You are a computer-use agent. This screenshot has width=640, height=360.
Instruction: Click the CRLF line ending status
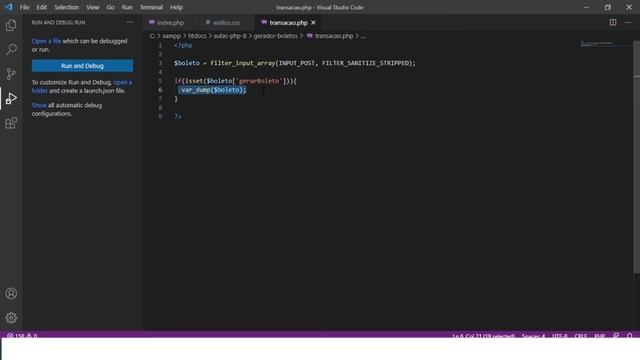[x=580, y=336]
